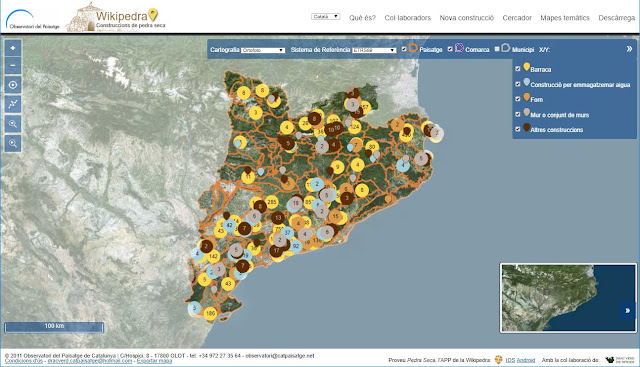This screenshot has width=640, height=367.
Task: Click the zoom out minus button
Action: 13,66
